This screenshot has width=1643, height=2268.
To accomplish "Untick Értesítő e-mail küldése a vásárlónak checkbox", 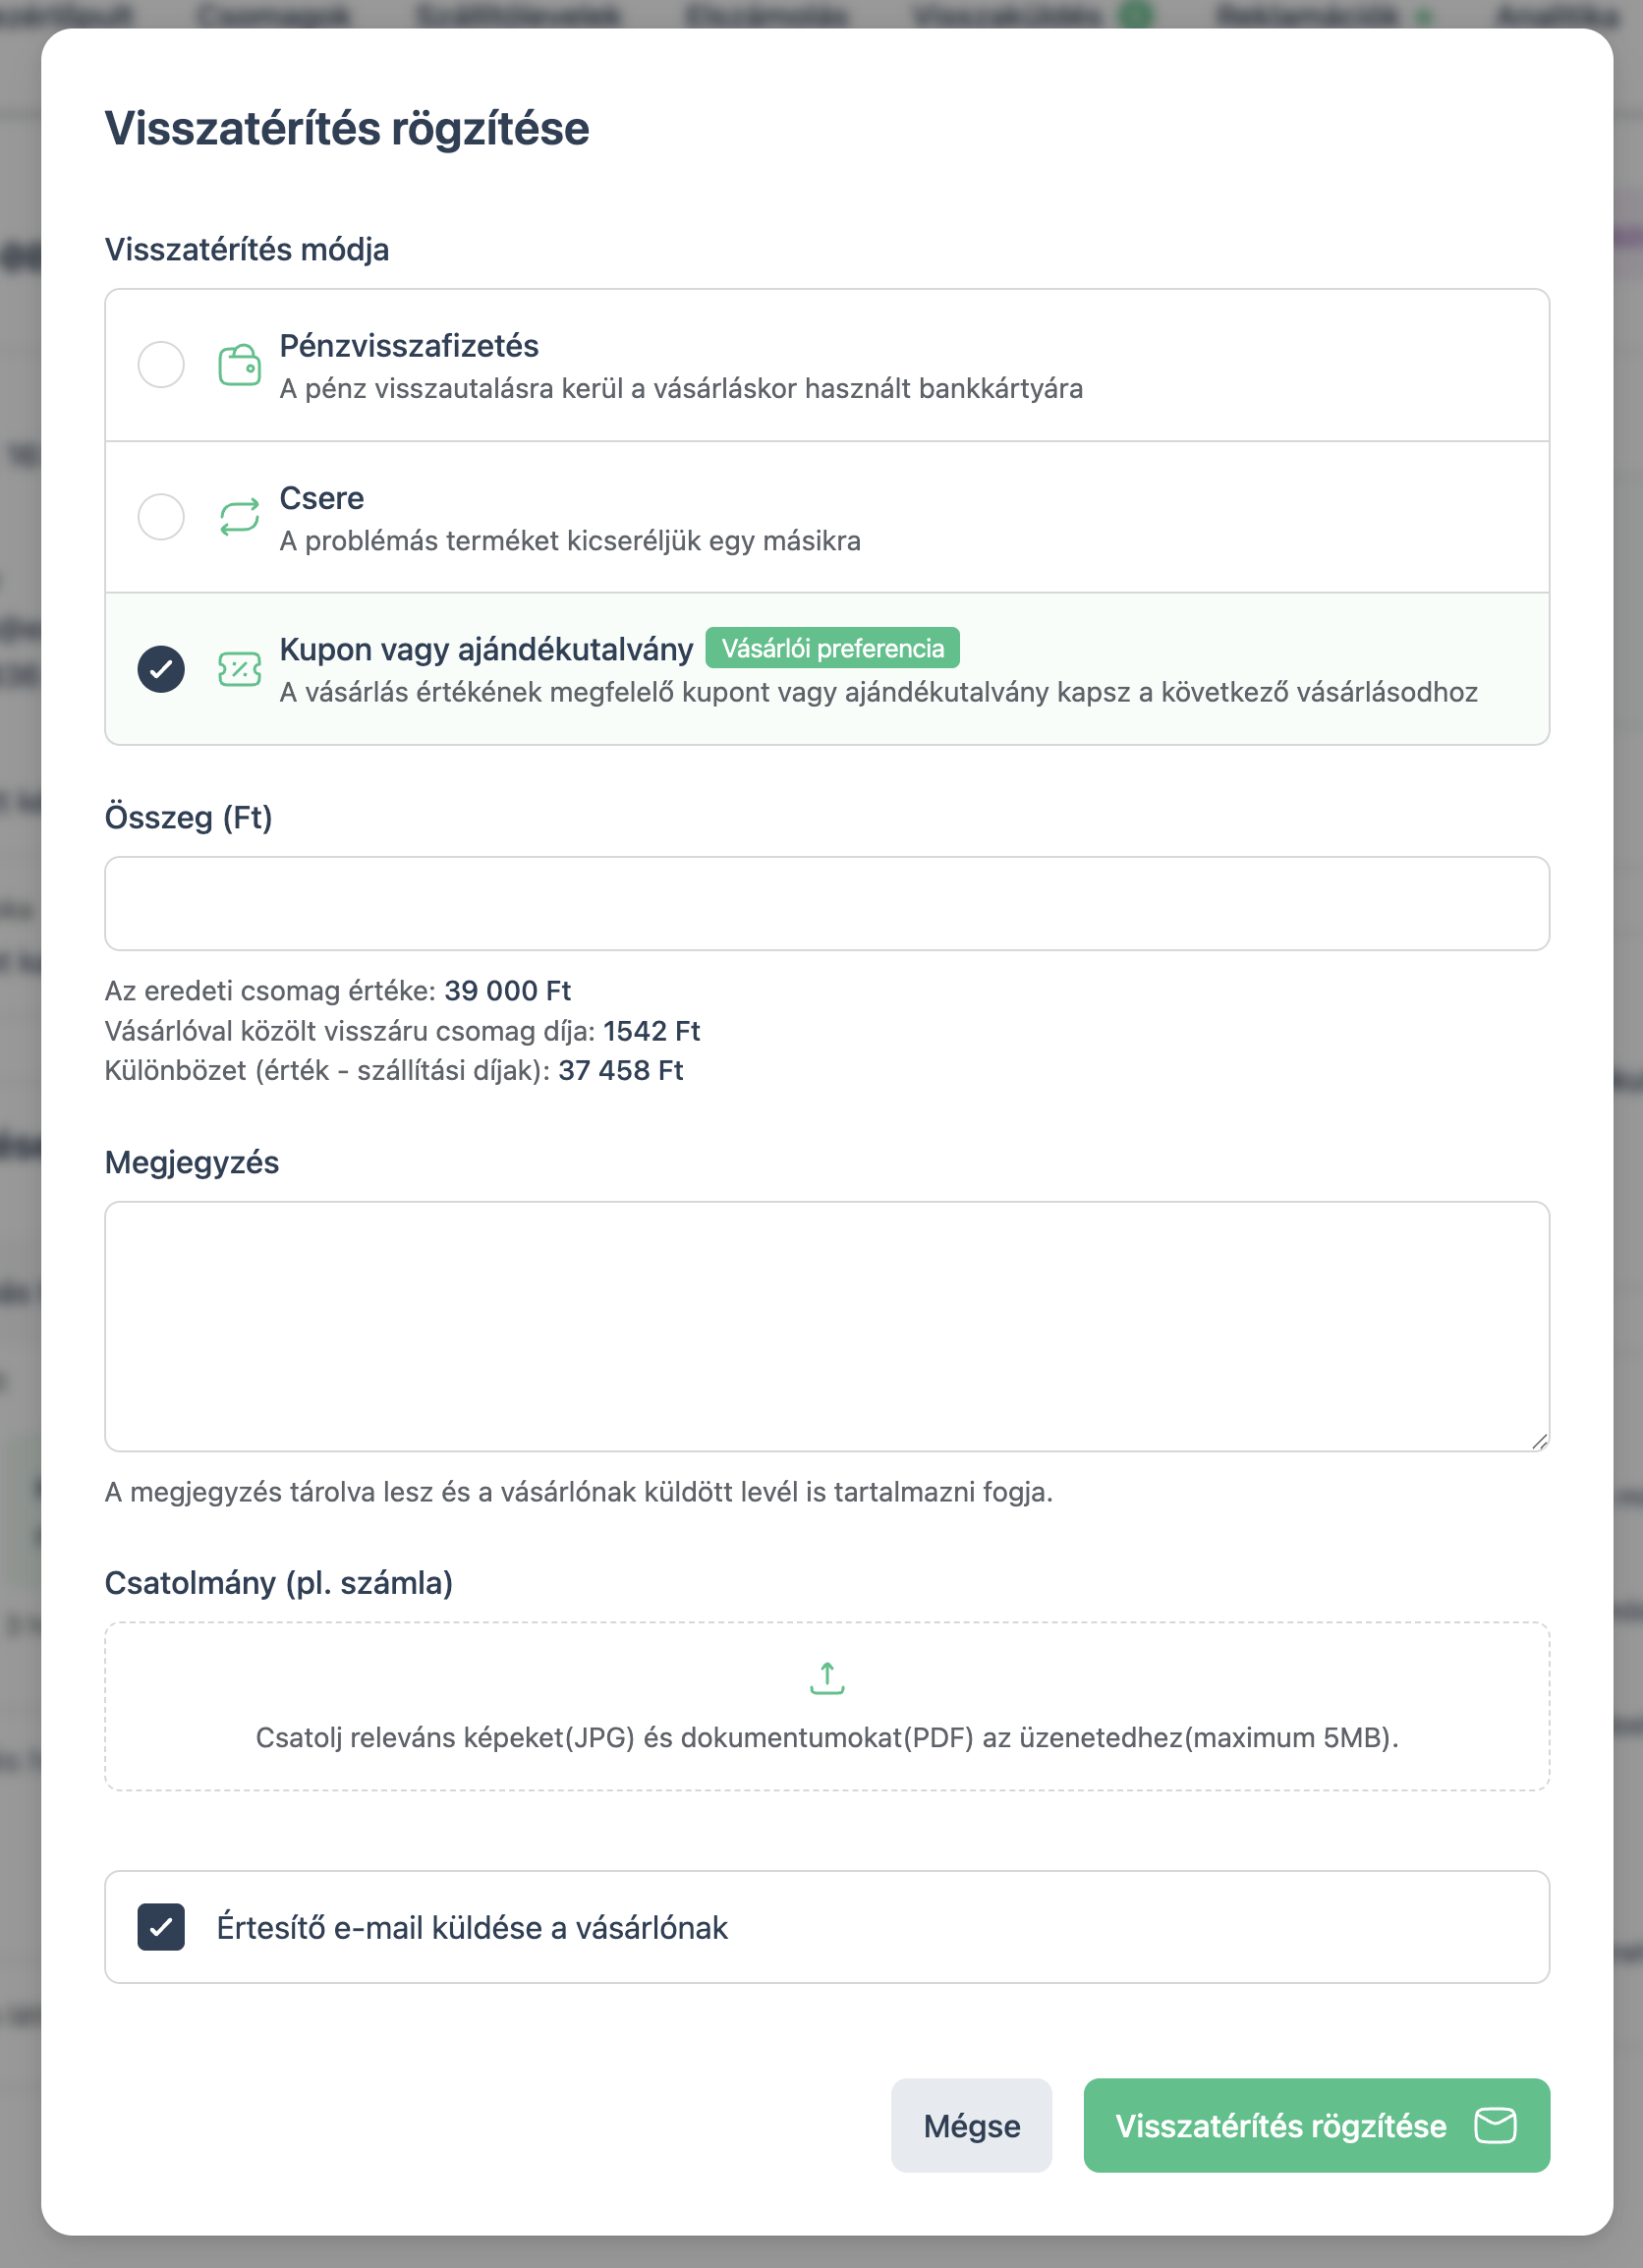I will pyautogui.click(x=161, y=1927).
